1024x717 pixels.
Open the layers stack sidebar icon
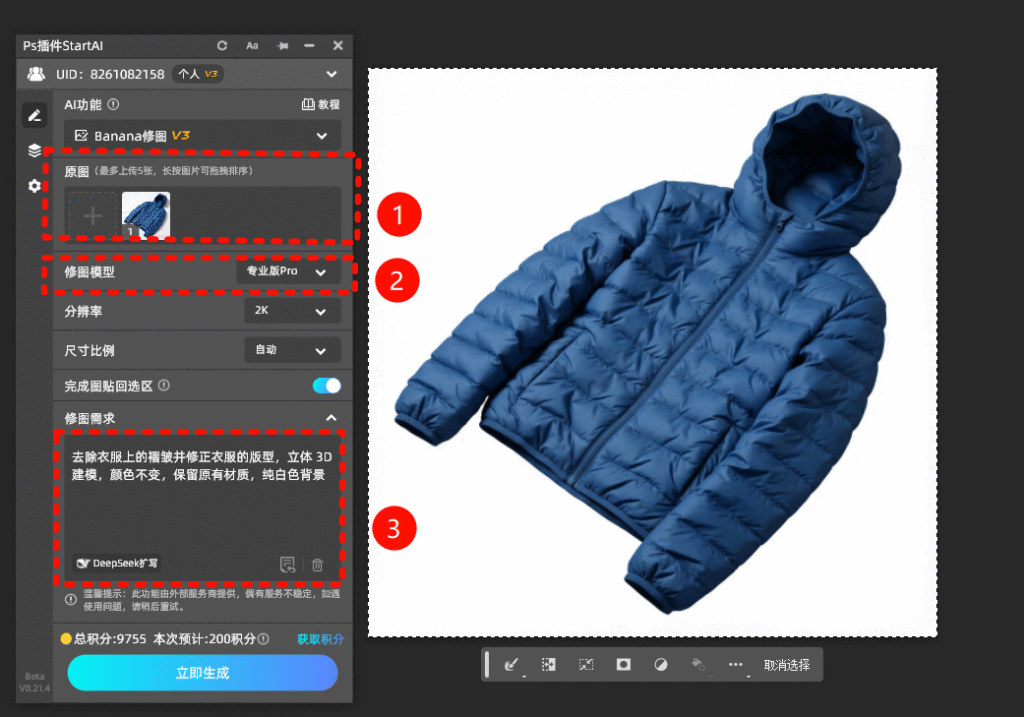35,151
